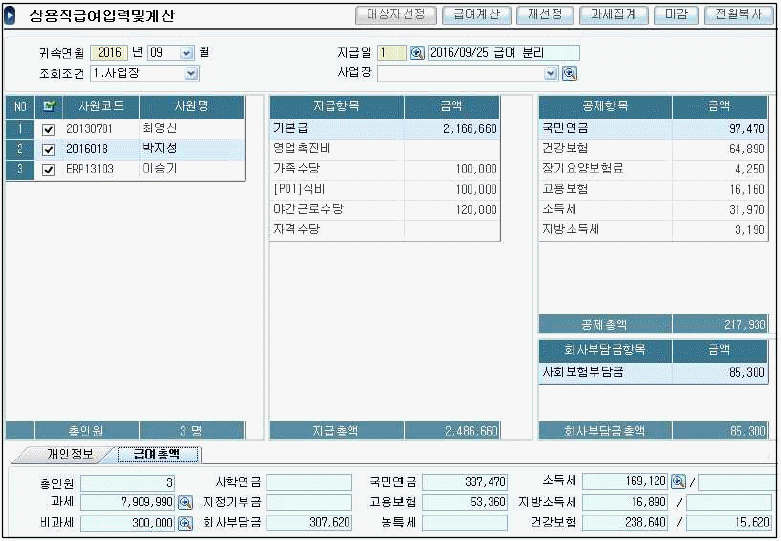The height and width of the screenshot is (541, 781).
Task: Select the 급여총액 tab
Action: 156,454
